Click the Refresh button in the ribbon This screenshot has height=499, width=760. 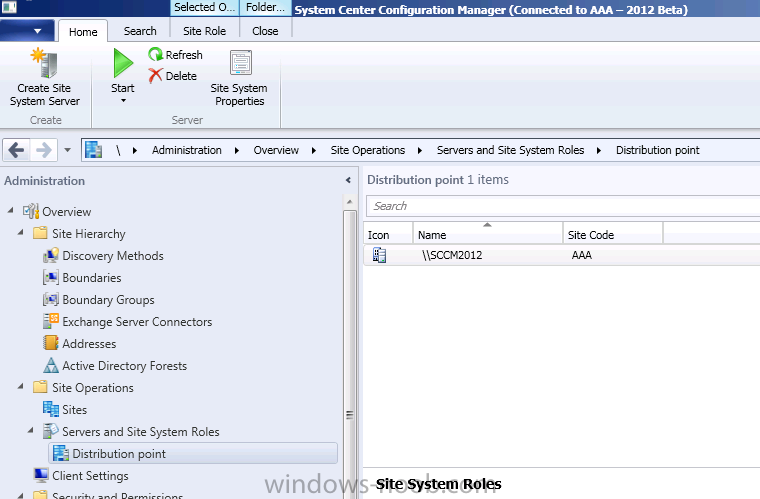tap(175, 55)
